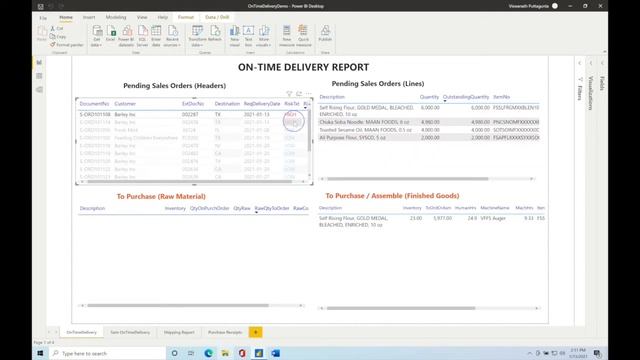Screen dimensions: 640x360
Task: Insert a New visual
Action: pyautogui.click(x=234, y=36)
